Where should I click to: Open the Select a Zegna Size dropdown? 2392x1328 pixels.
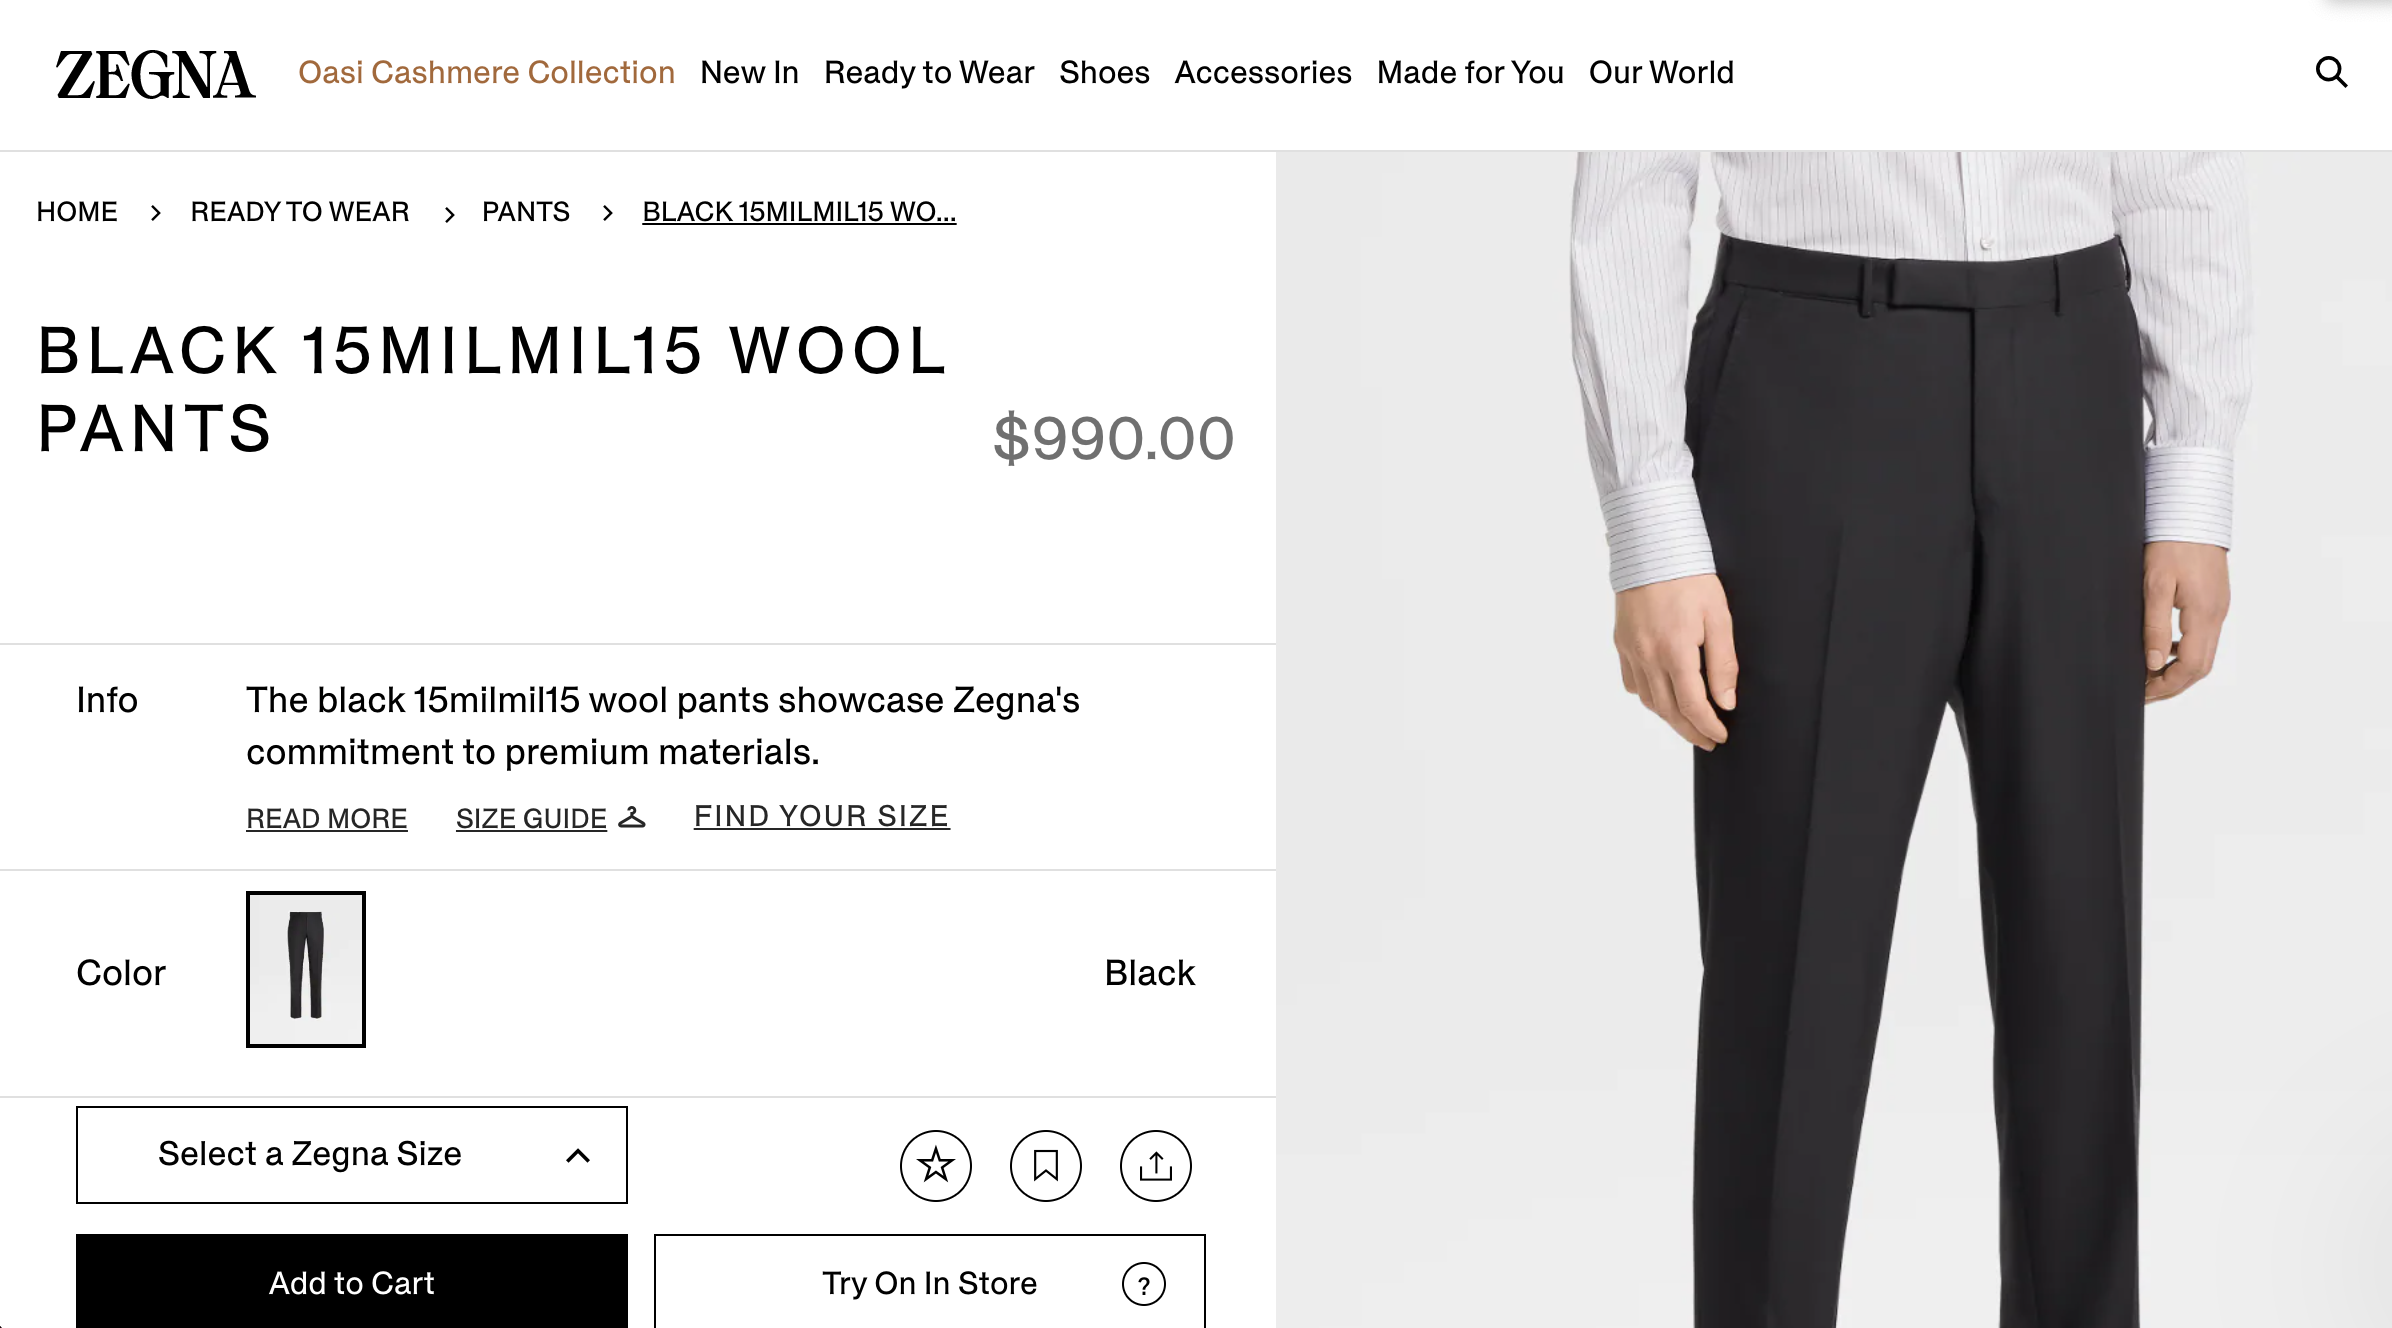pos(352,1154)
